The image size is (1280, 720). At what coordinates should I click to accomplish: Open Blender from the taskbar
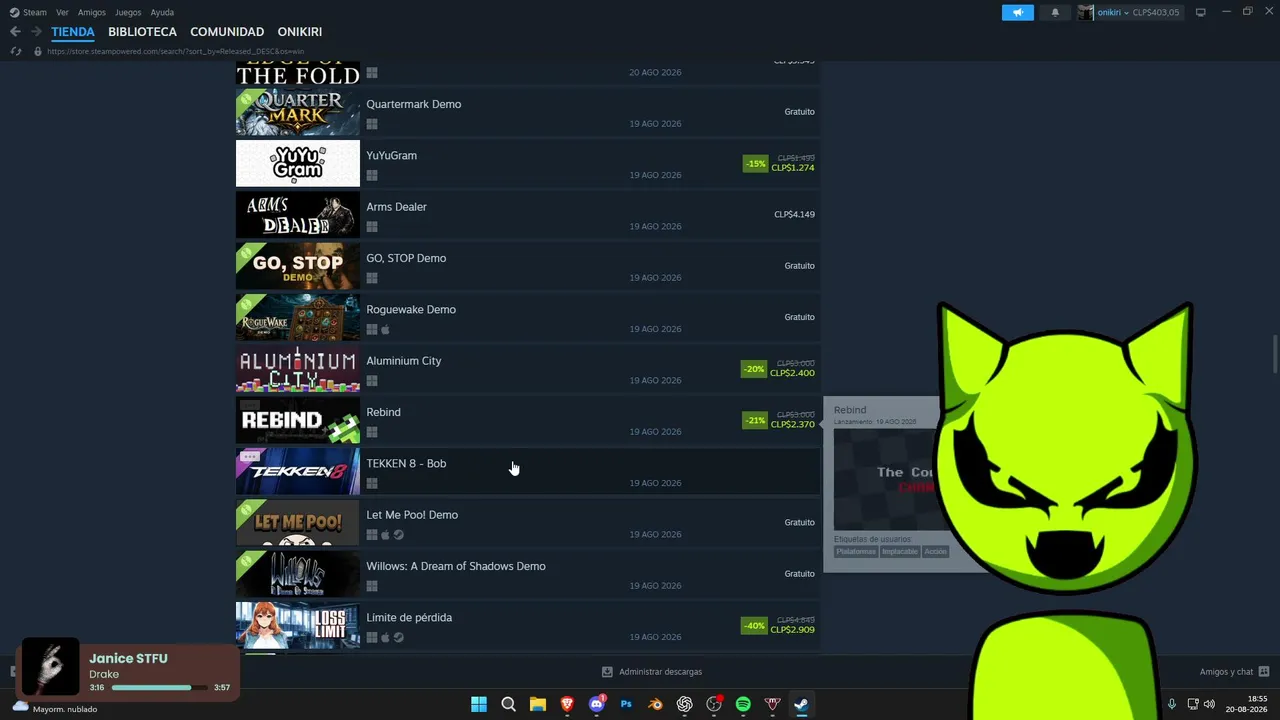click(x=655, y=704)
